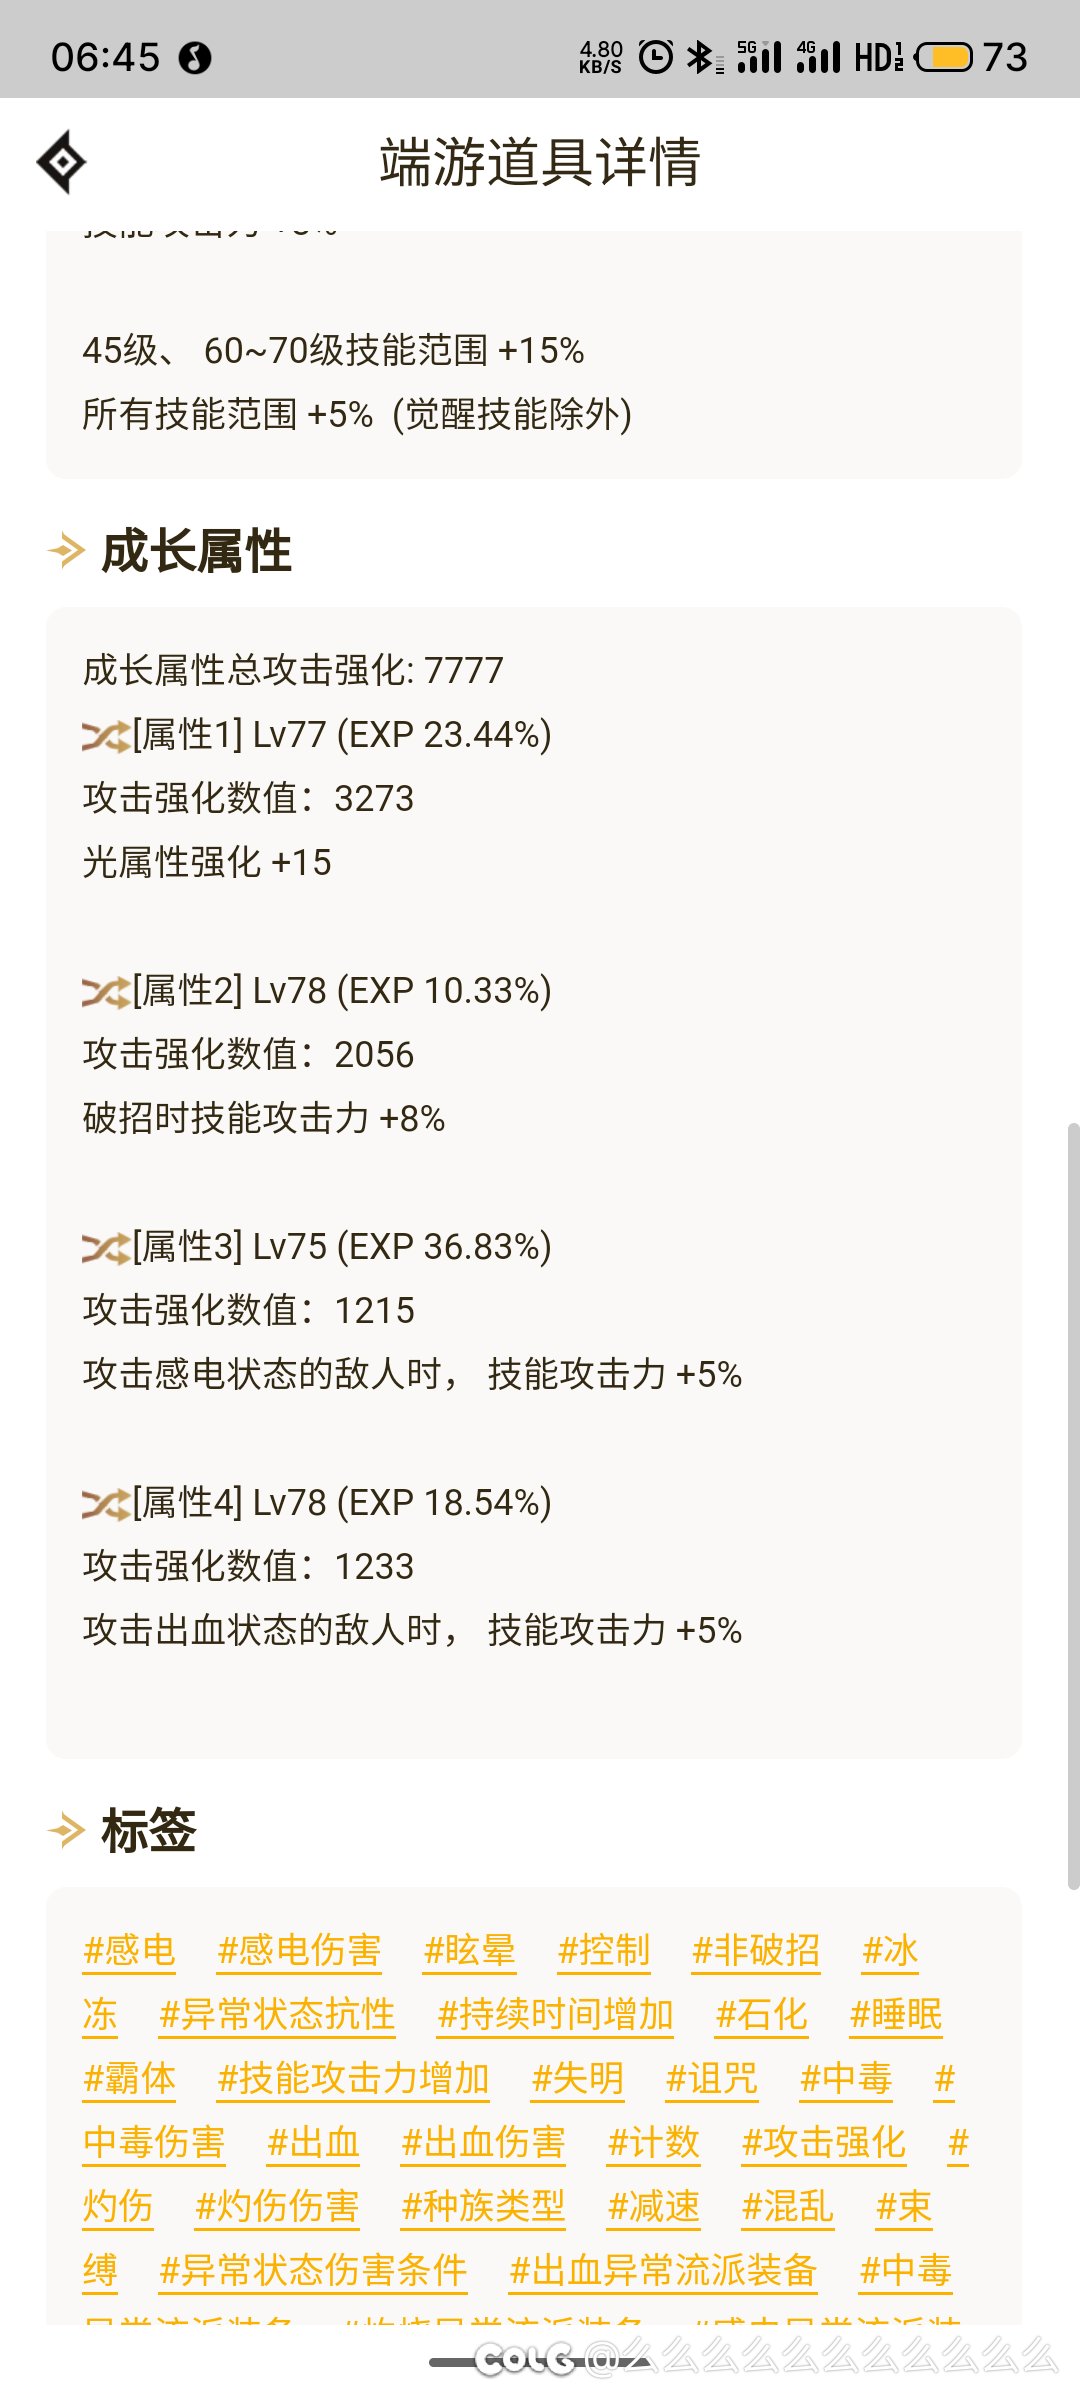Tap the arrow icon beside 成长属性 heading
The width and height of the screenshot is (1080, 2400).
67,551
